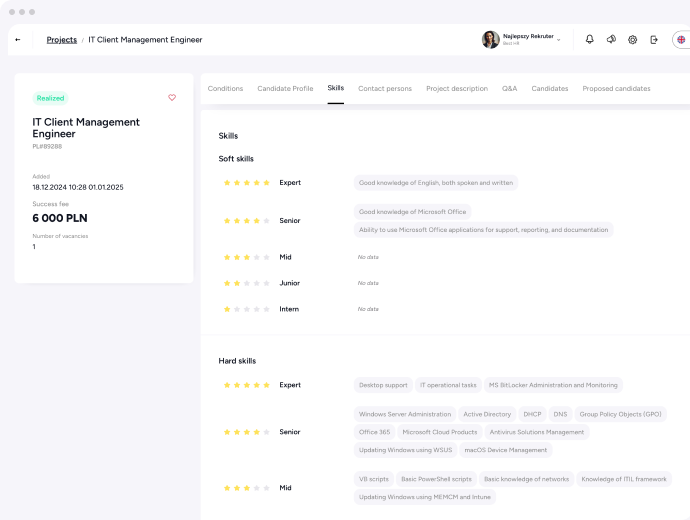Click the user profile avatar
The height and width of the screenshot is (520, 690).
coord(491,40)
